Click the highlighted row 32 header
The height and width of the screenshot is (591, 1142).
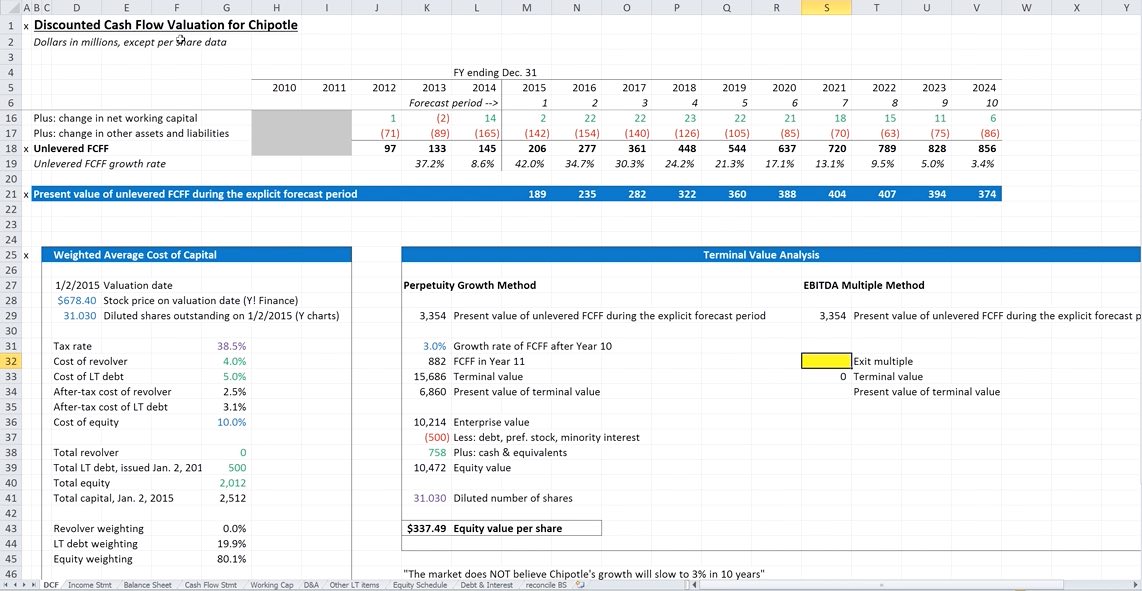click(x=11, y=361)
